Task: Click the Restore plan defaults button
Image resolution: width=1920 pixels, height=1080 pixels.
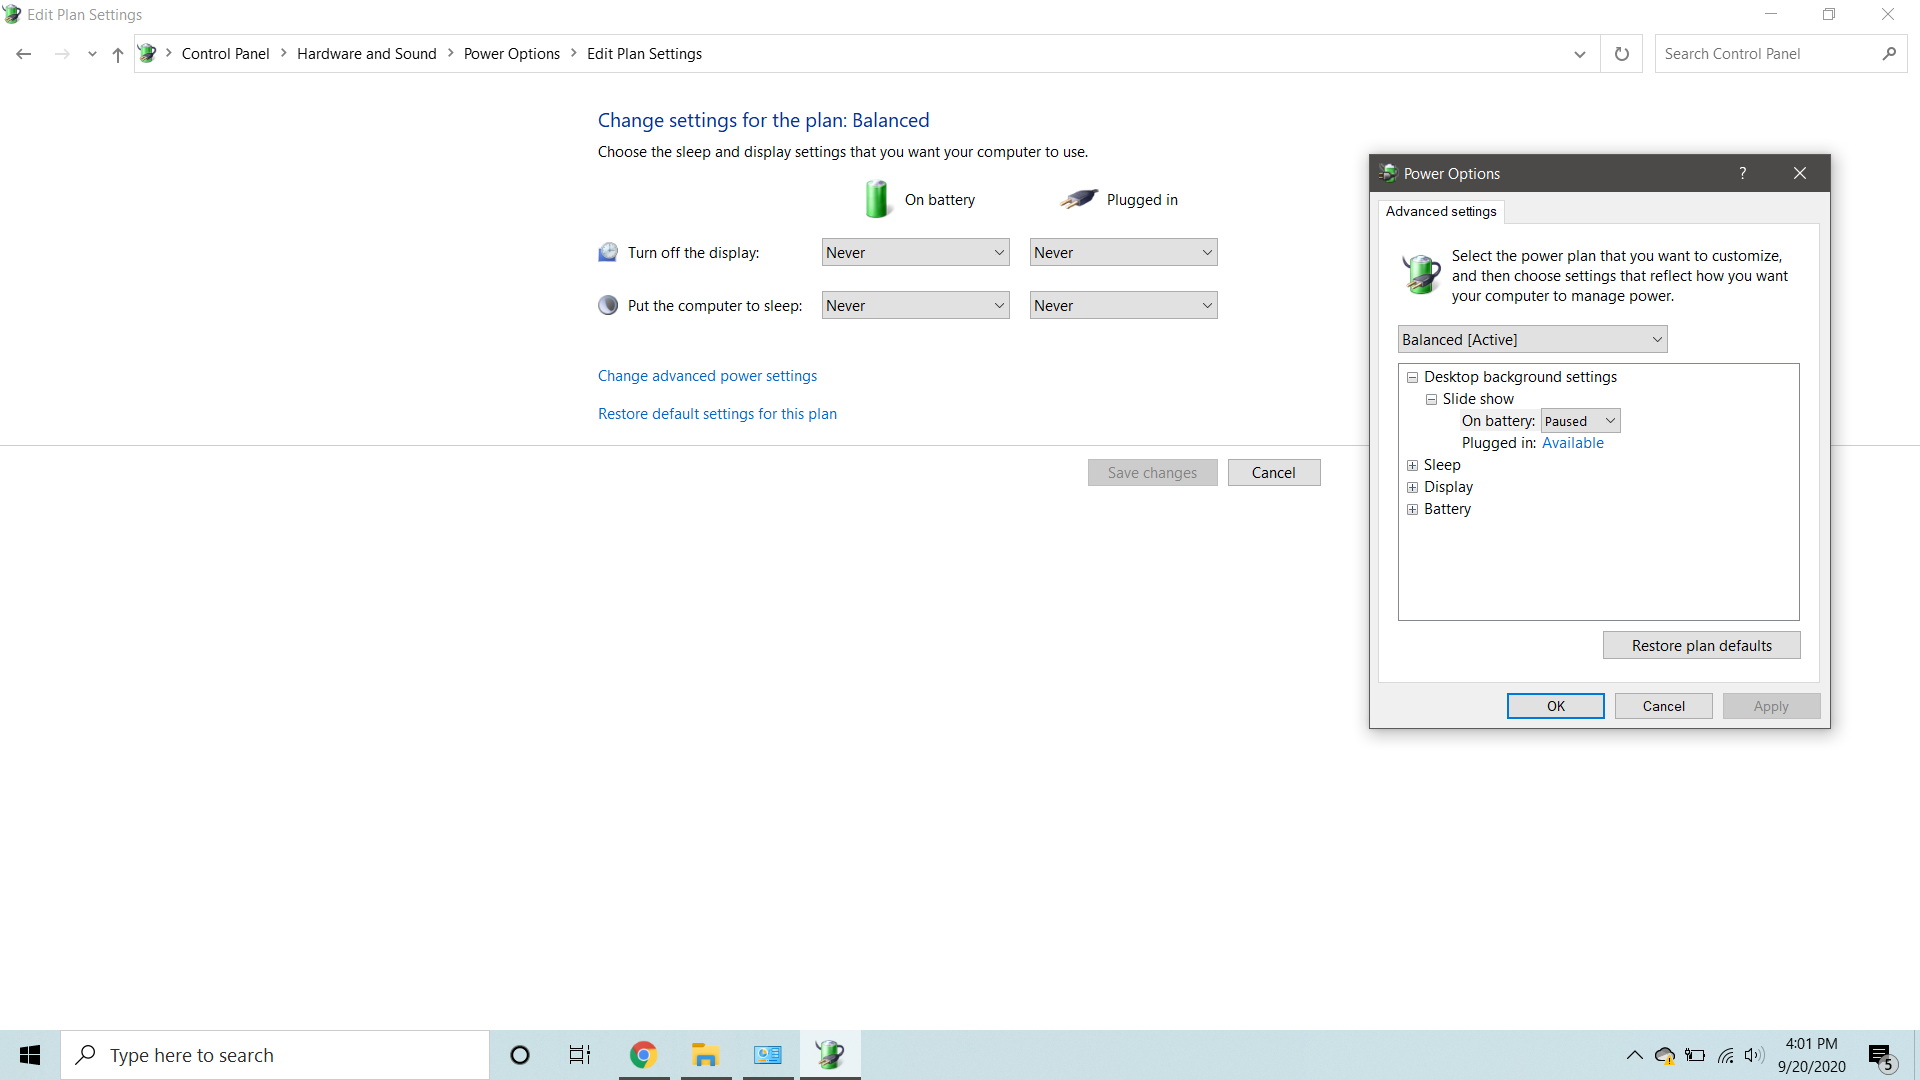Action: click(1701, 645)
